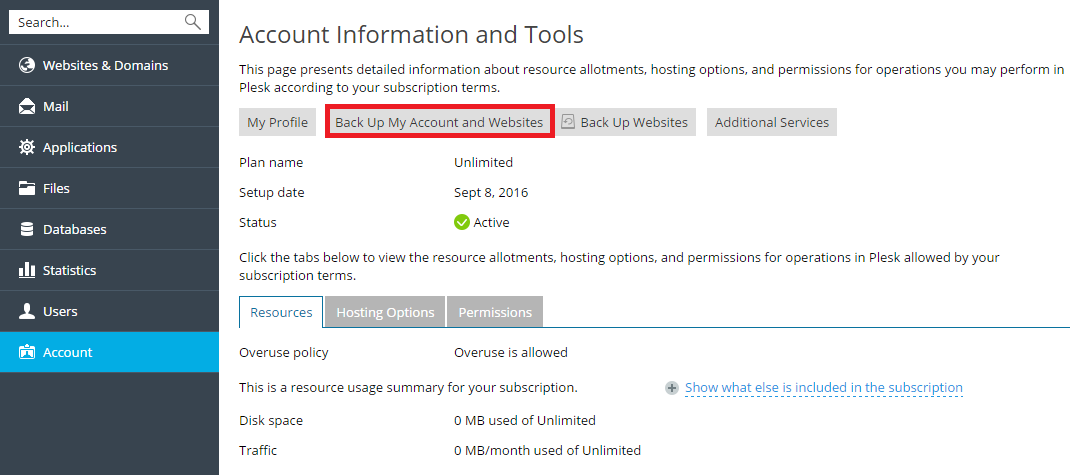Expand what else is included in subscription

(823, 388)
